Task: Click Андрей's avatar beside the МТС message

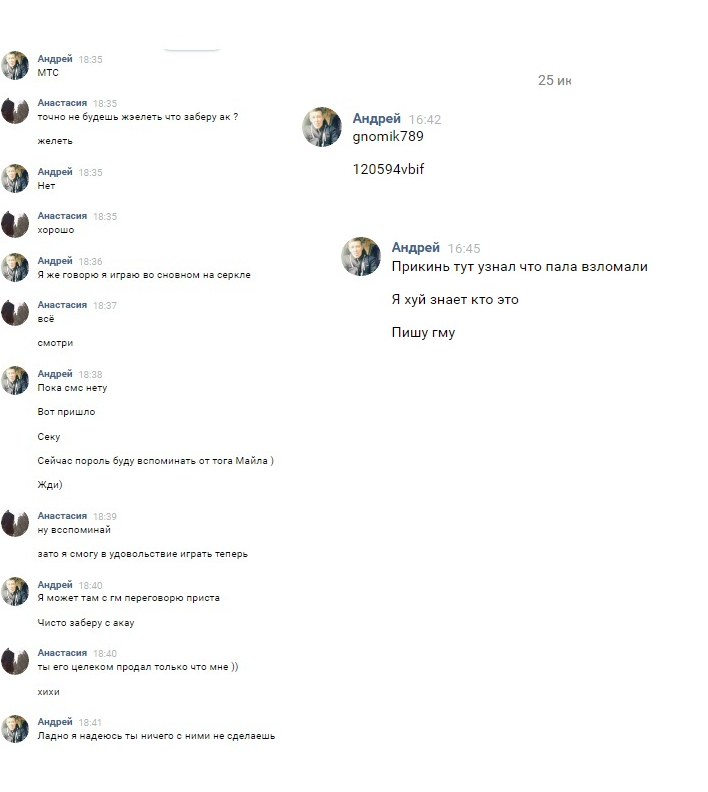Action: [x=15, y=65]
